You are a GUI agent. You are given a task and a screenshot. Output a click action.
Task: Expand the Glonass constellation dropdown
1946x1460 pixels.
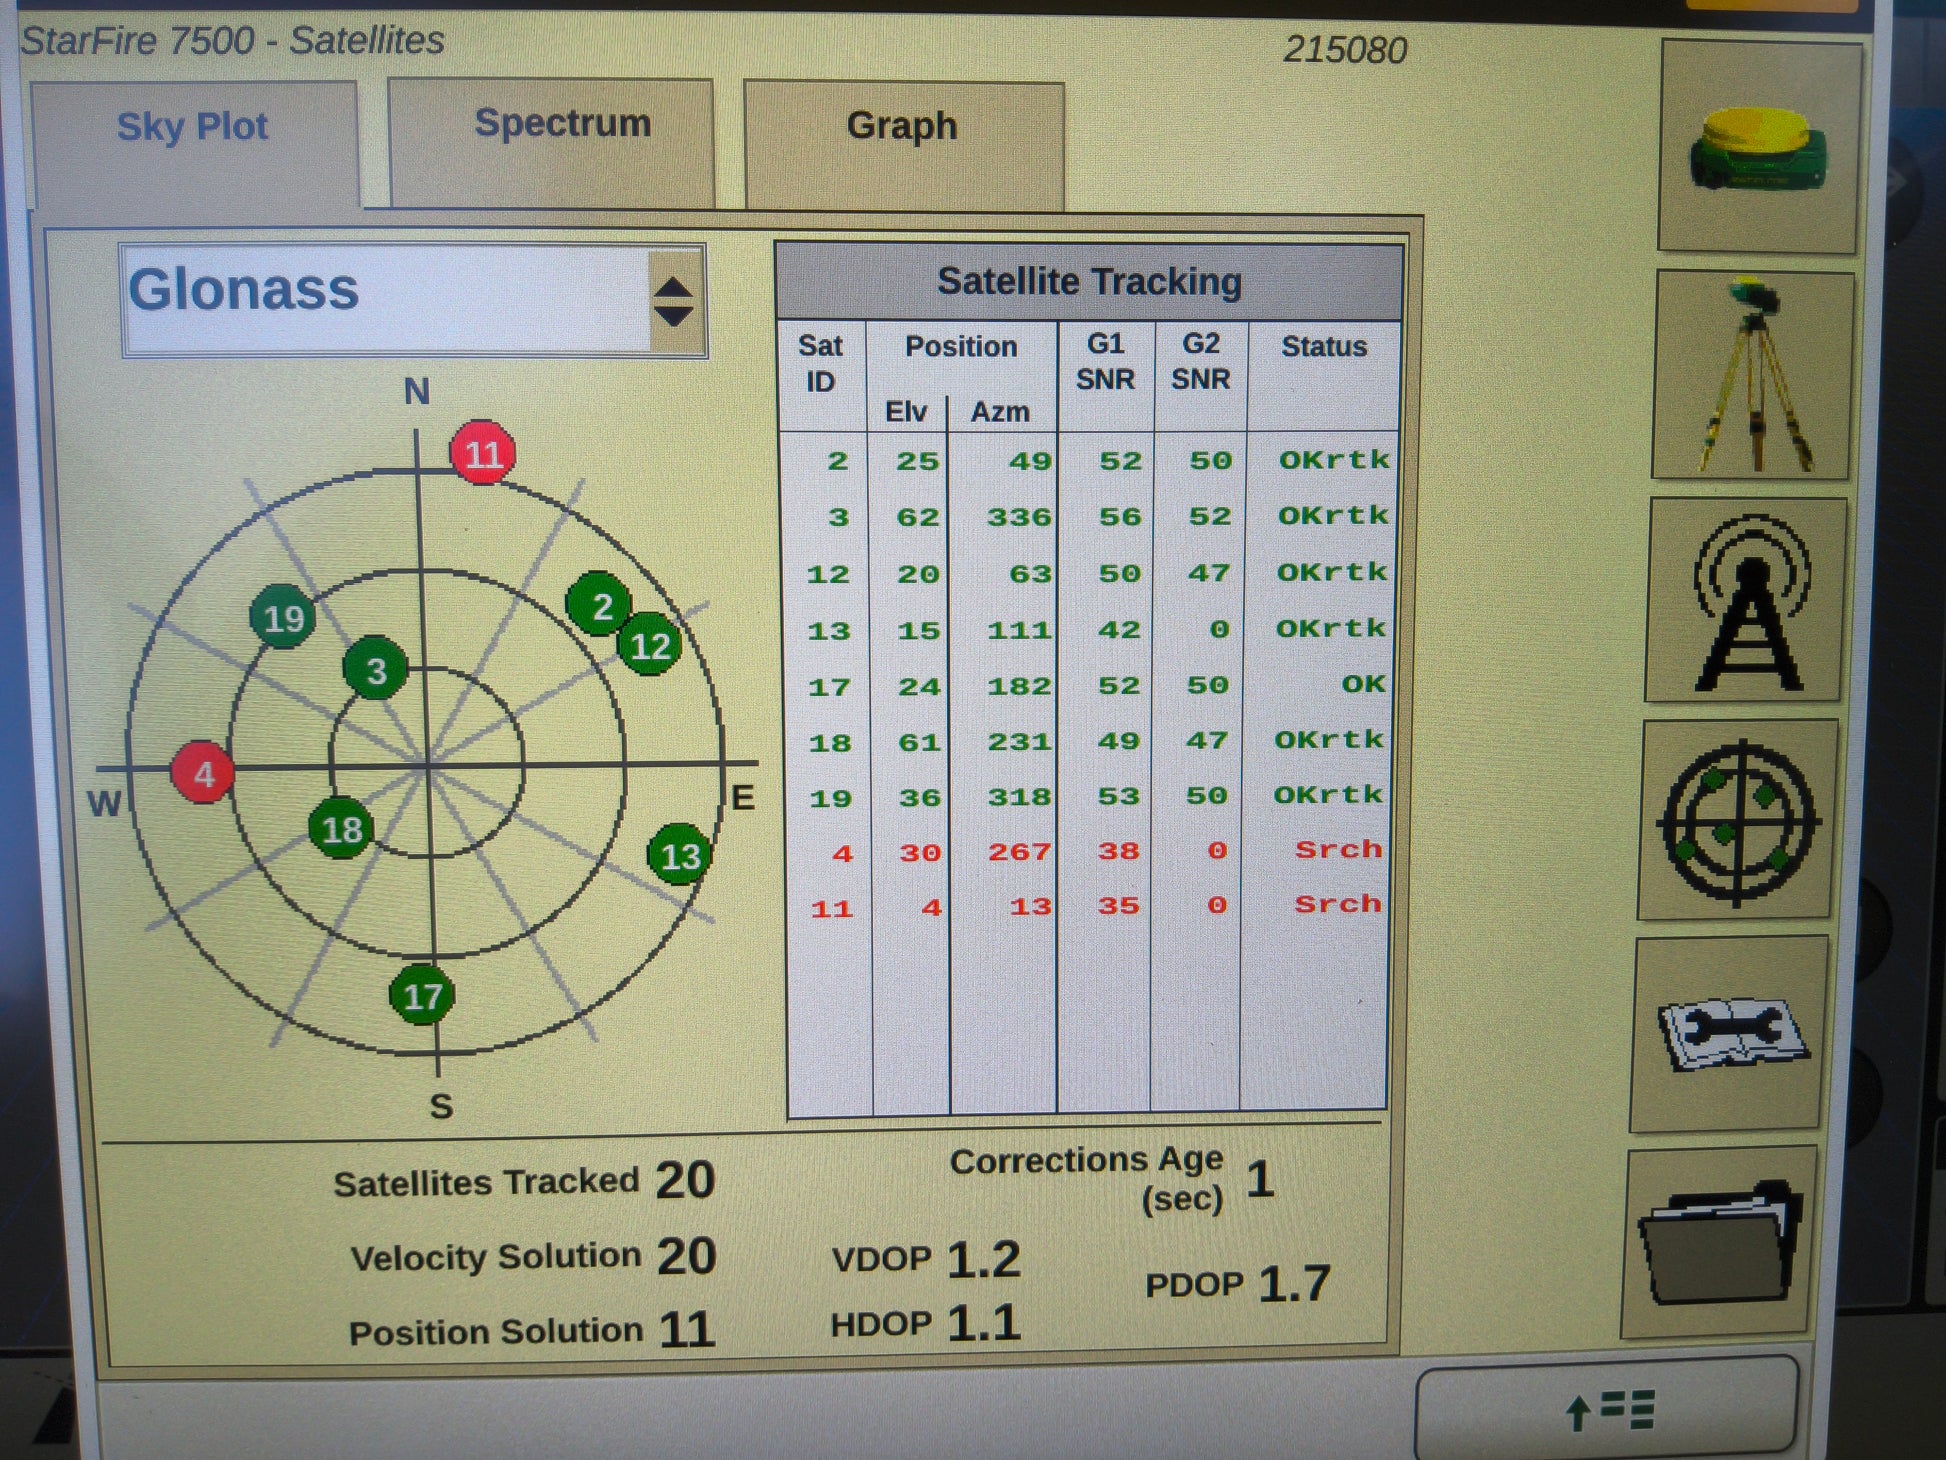413,299
